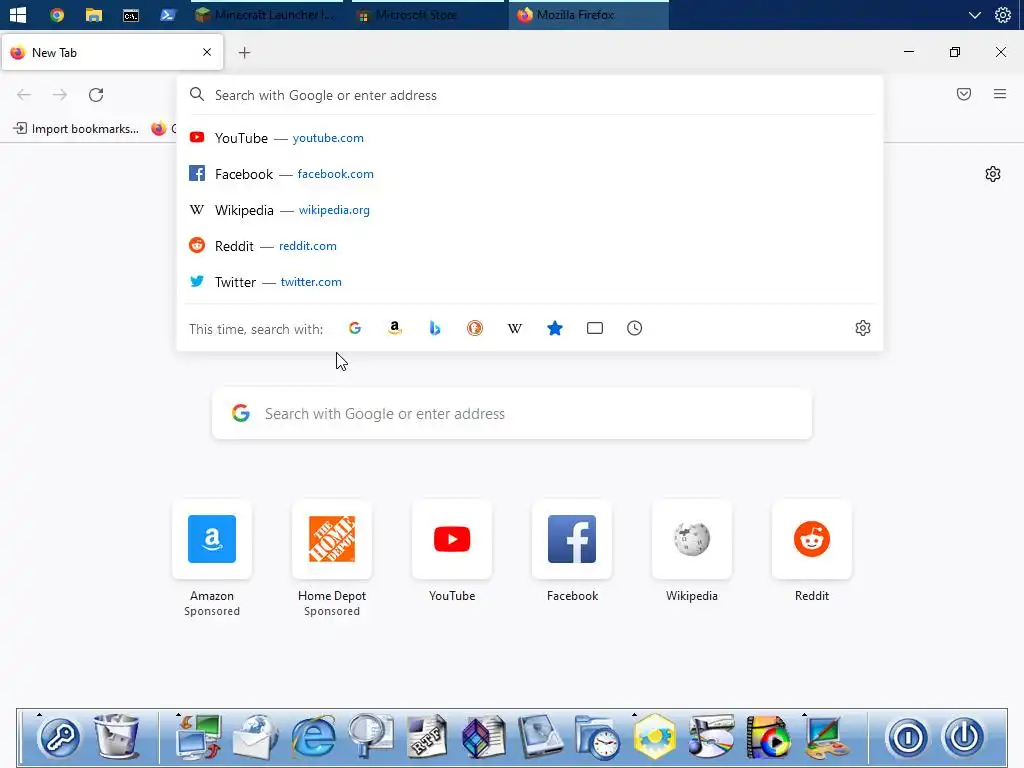This screenshot has height=768, width=1024.
Task: Open settings gear on top taskbar
Action: pos(1002,14)
